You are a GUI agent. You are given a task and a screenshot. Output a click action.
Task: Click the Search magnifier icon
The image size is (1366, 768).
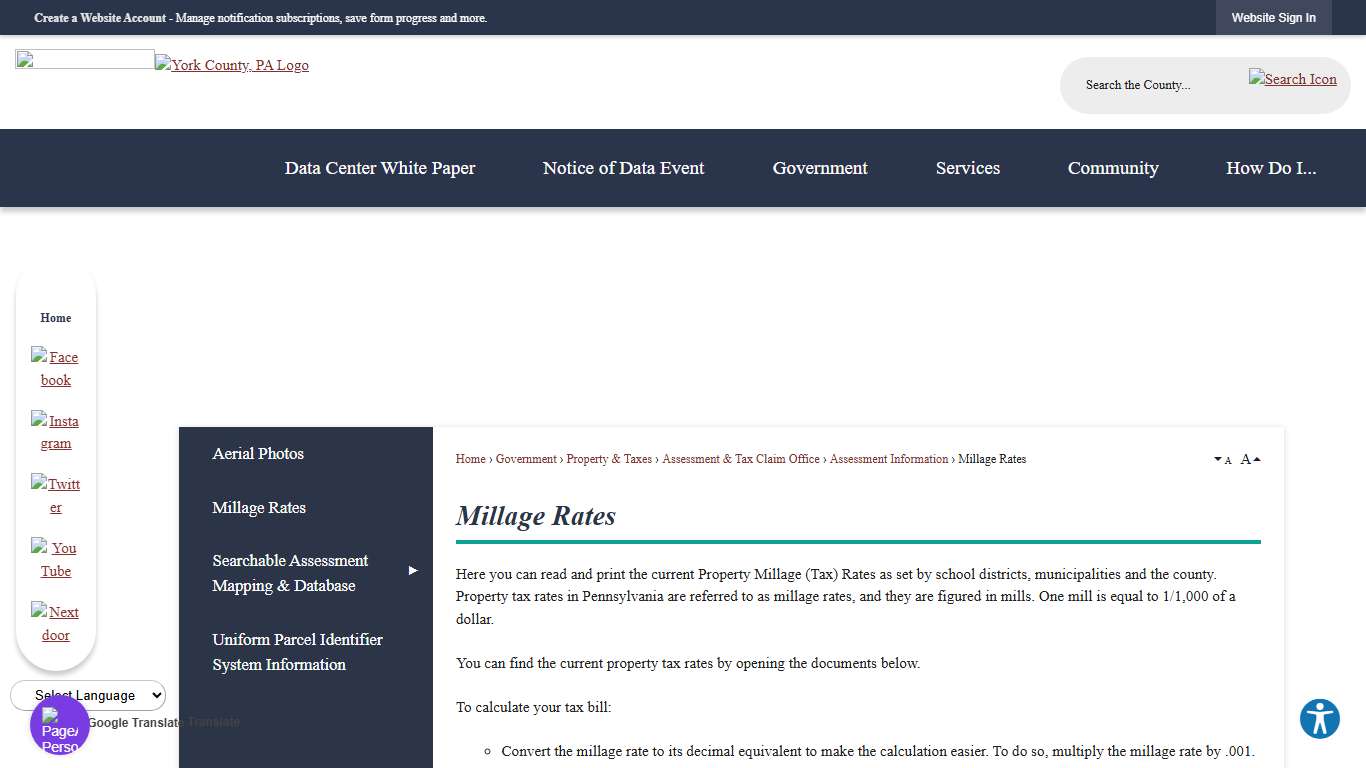(x=1292, y=79)
